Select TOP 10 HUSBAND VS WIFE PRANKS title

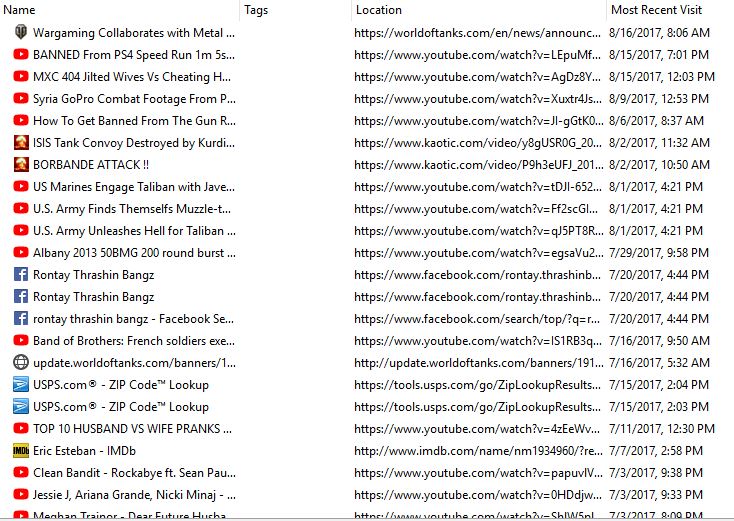click(132, 429)
